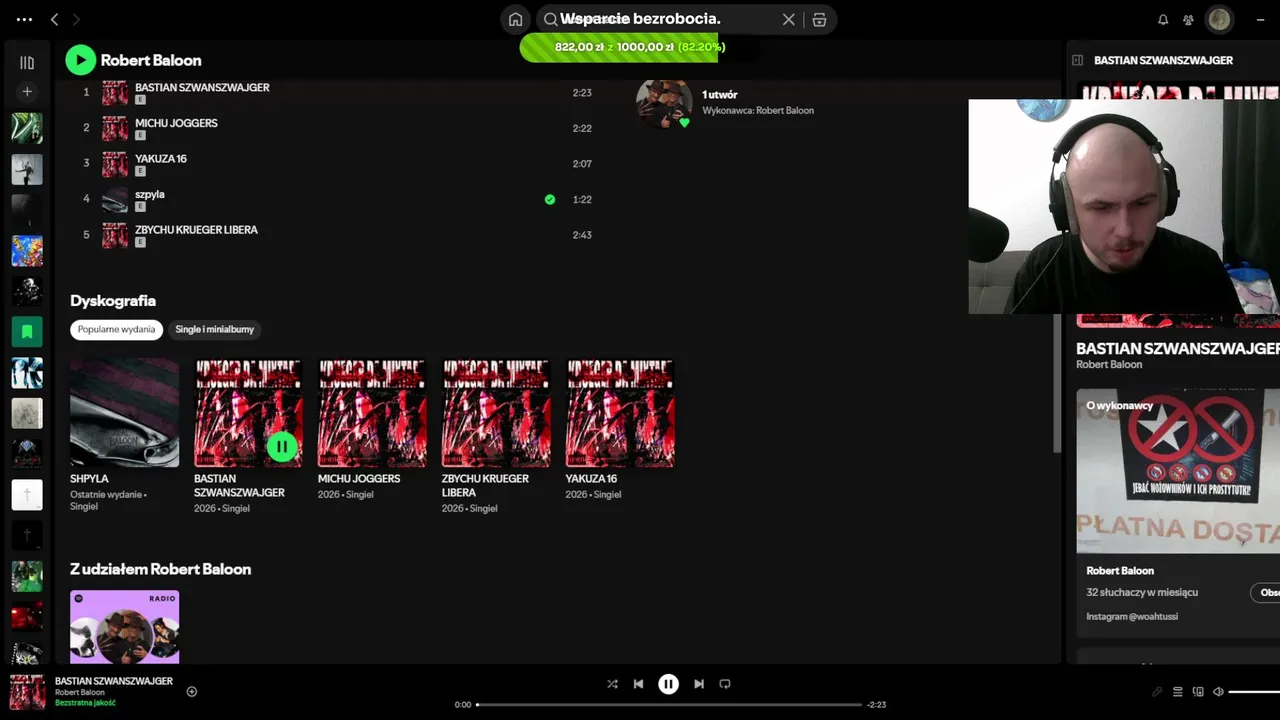The width and height of the screenshot is (1280, 720).
Task: Open Robert Baloon link under right panel title
Action: point(1109,365)
